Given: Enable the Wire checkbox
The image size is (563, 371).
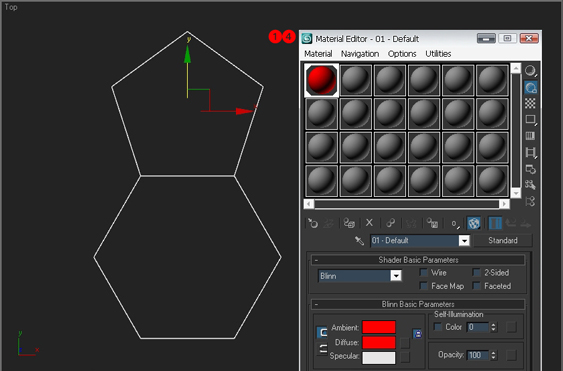Looking at the screenshot, I should [423, 273].
